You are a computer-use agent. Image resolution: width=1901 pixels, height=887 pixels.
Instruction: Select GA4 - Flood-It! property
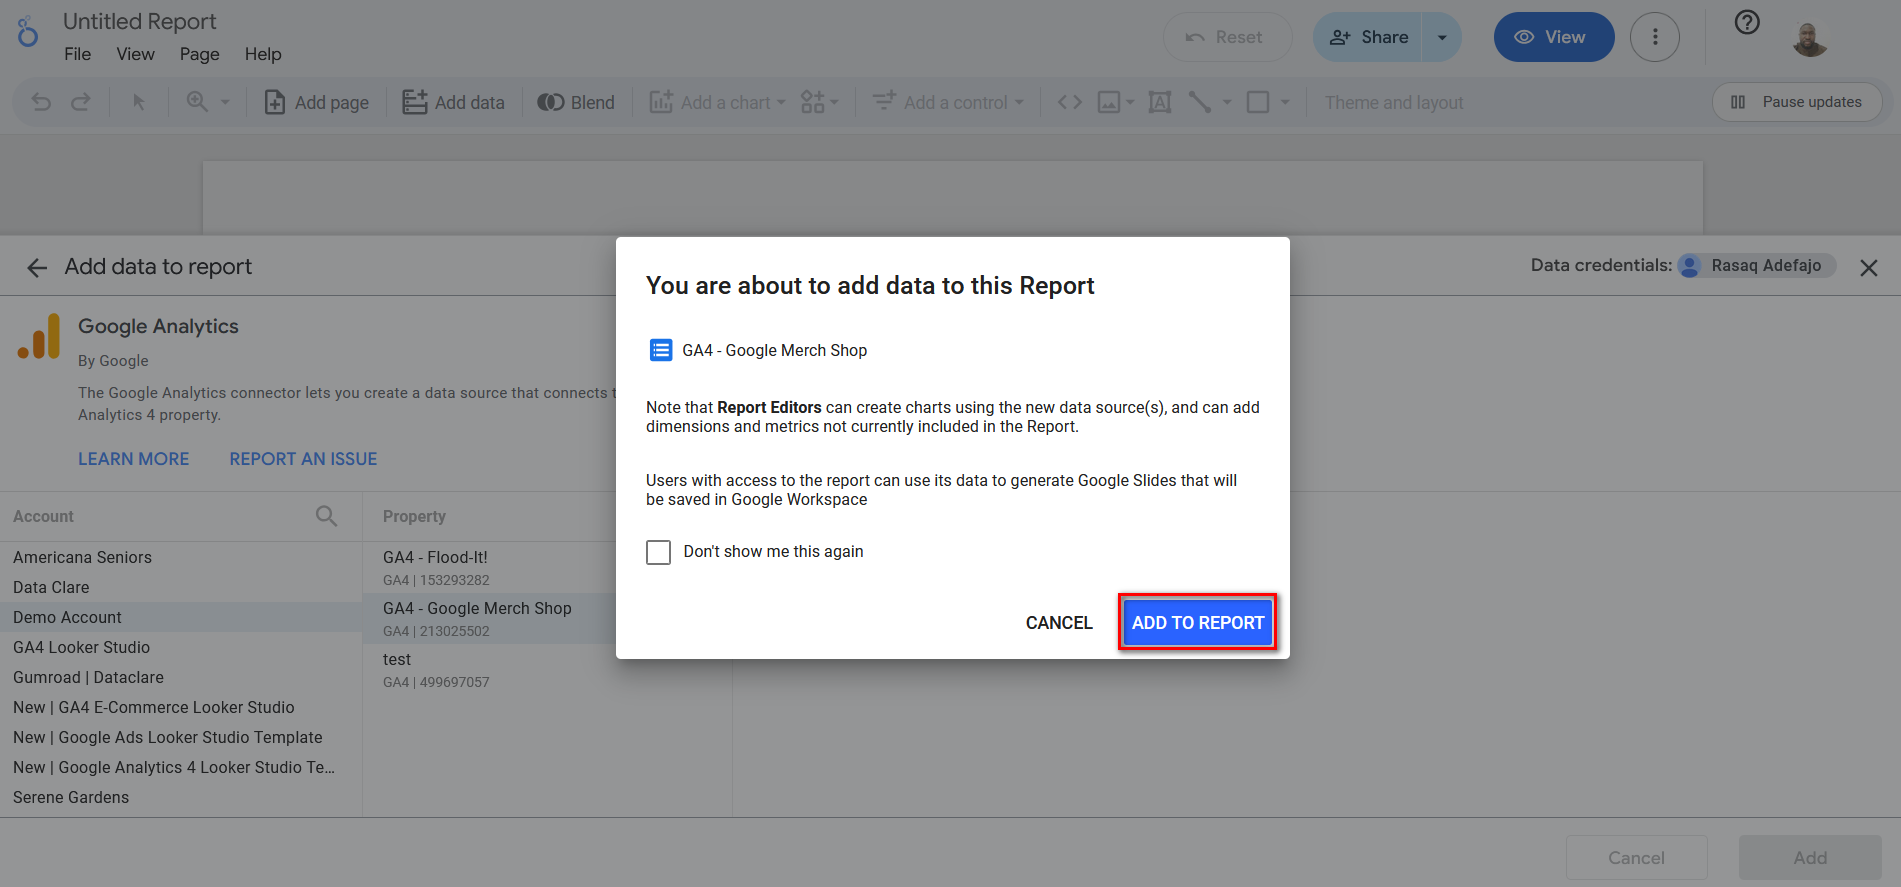[x=490, y=568]
